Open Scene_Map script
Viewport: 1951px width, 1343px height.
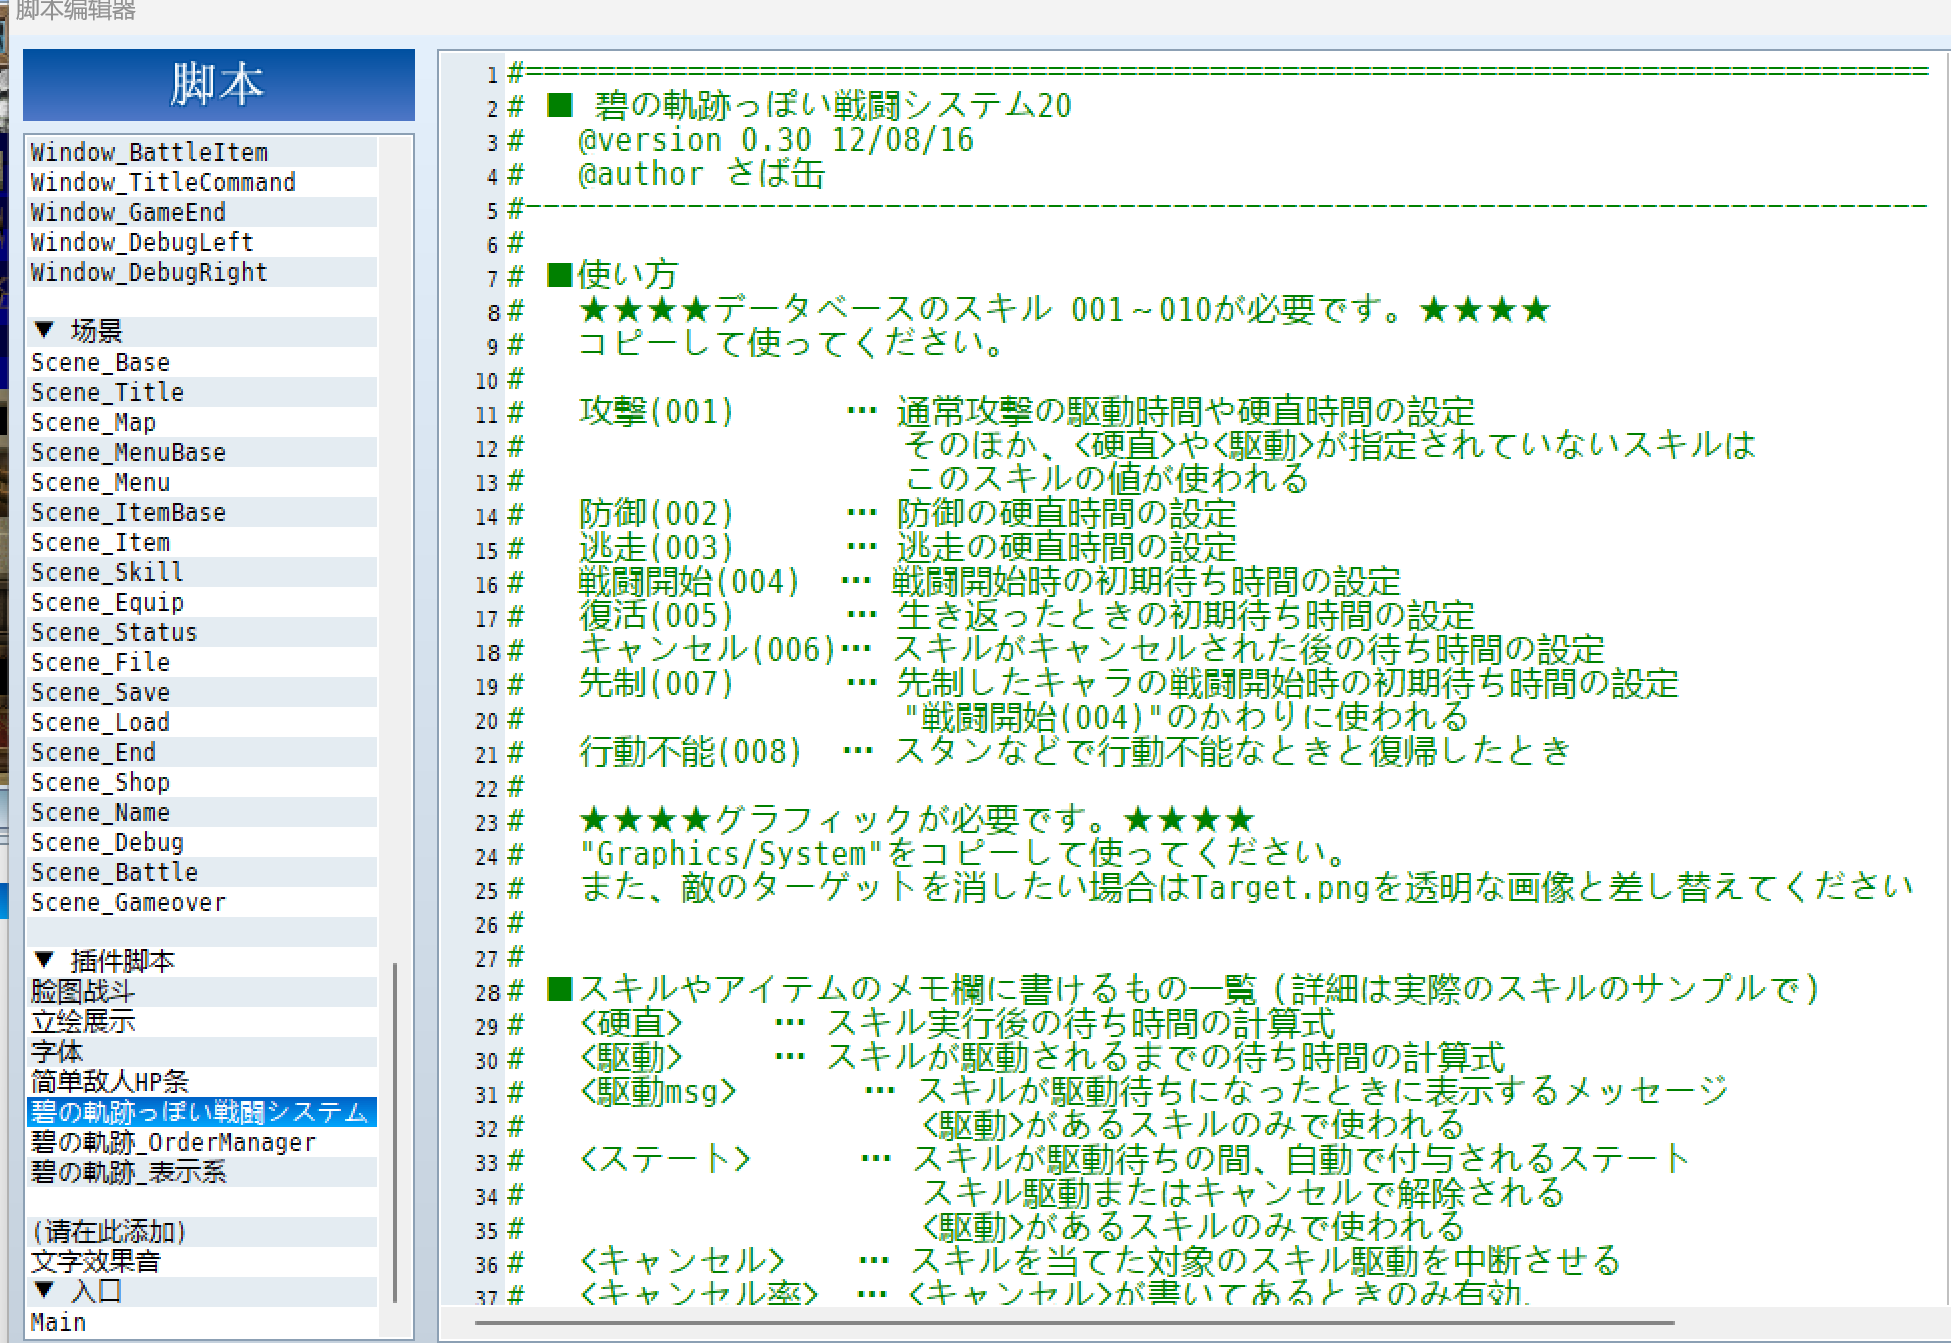(202, 422)
